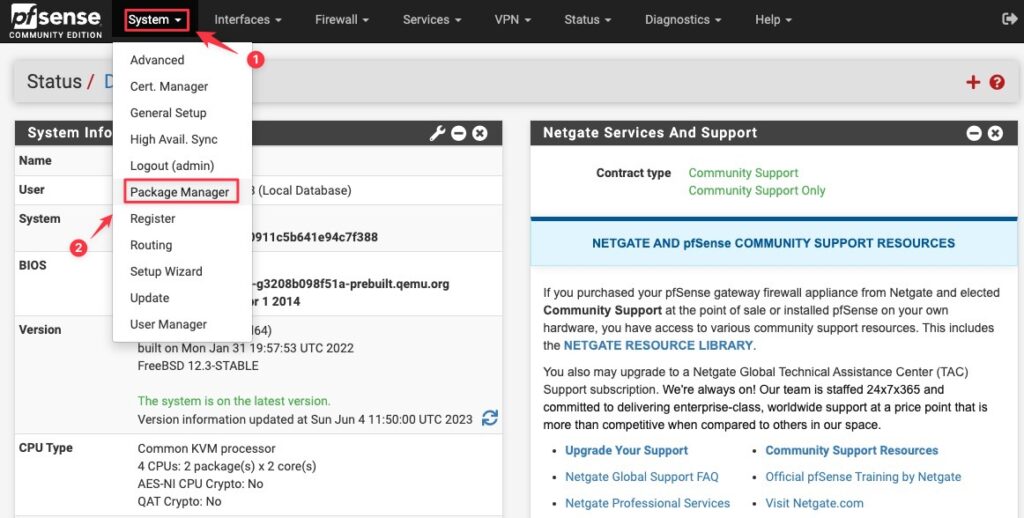The height and width of the screenshot is (518, 1024).
Task: Open Community Support Resources link
Action: [852, 450]
